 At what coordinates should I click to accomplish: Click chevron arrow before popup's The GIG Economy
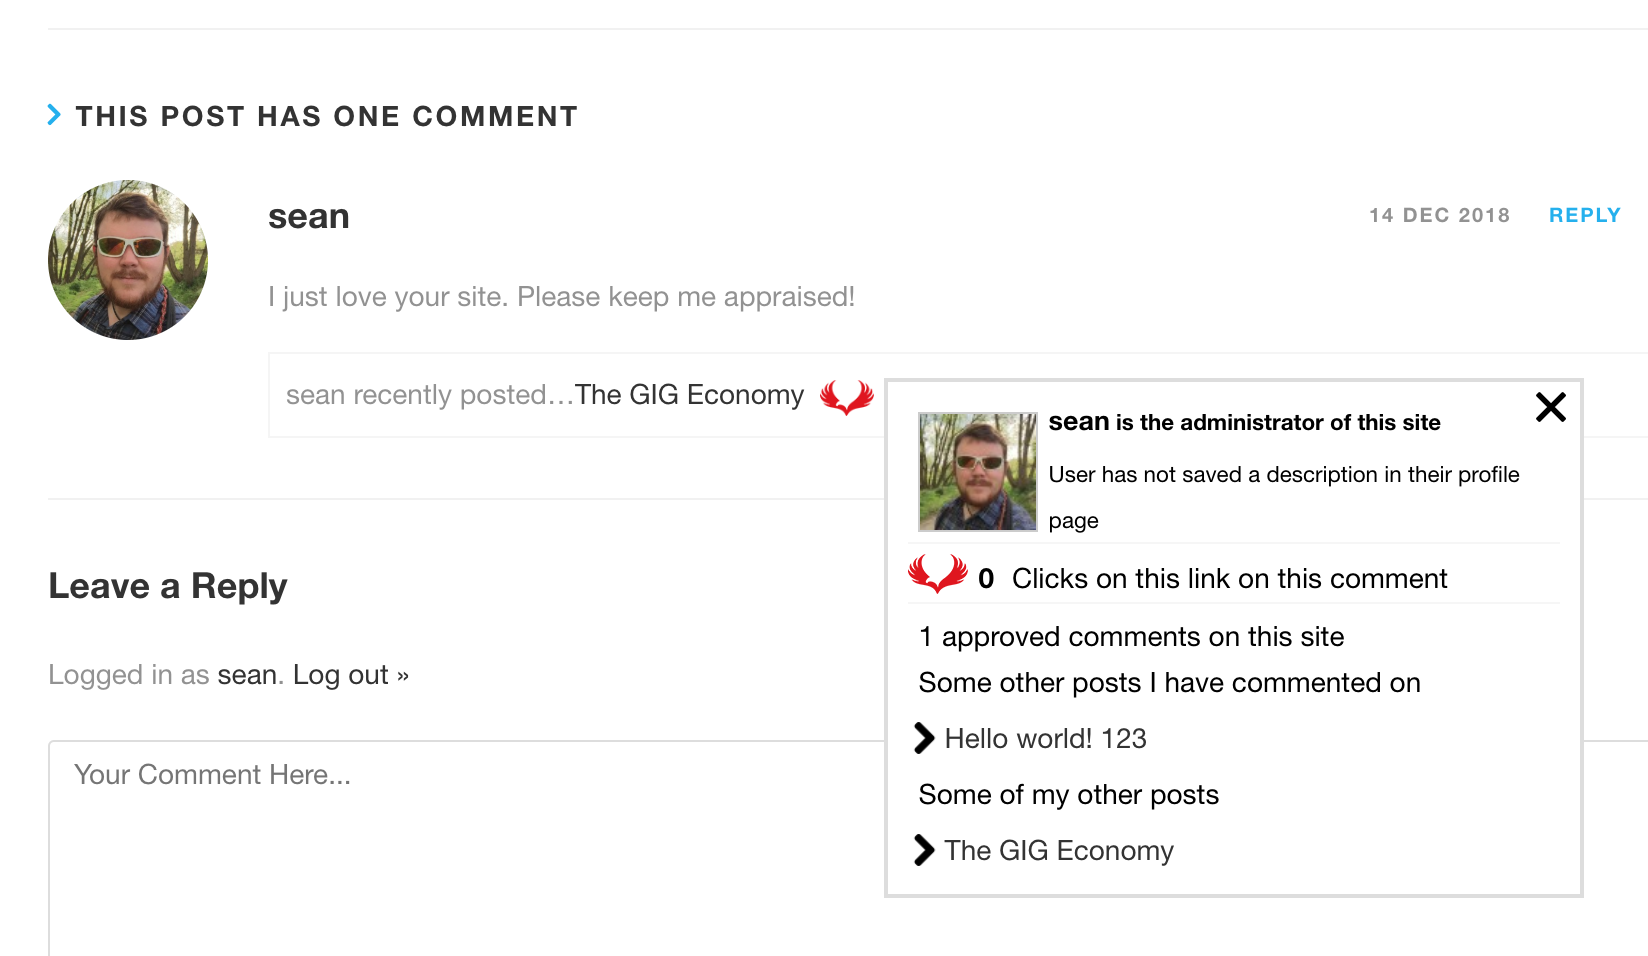pyautogui.click(x=925, y=850)
